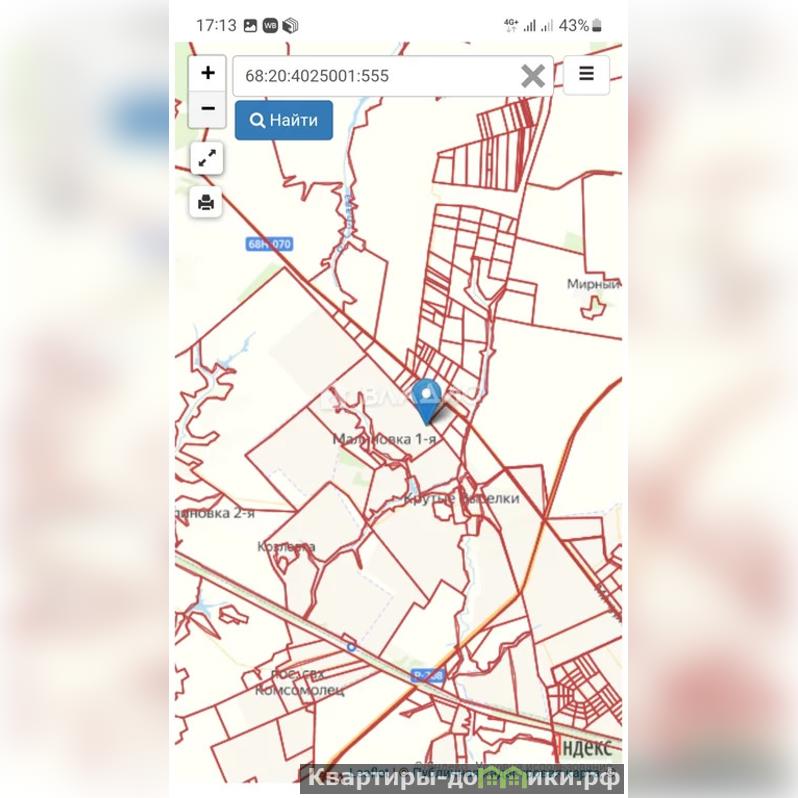Zoom out with the minus button

[207, 109]
